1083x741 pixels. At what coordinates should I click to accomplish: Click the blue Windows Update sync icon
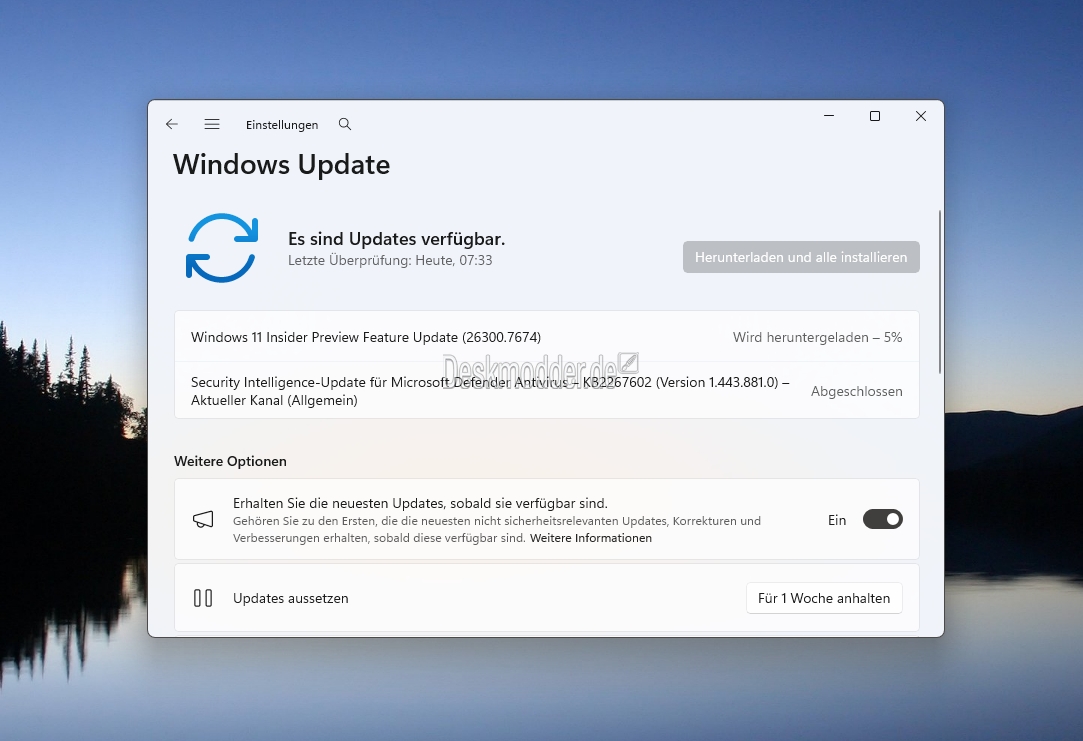tap(222, 247)
